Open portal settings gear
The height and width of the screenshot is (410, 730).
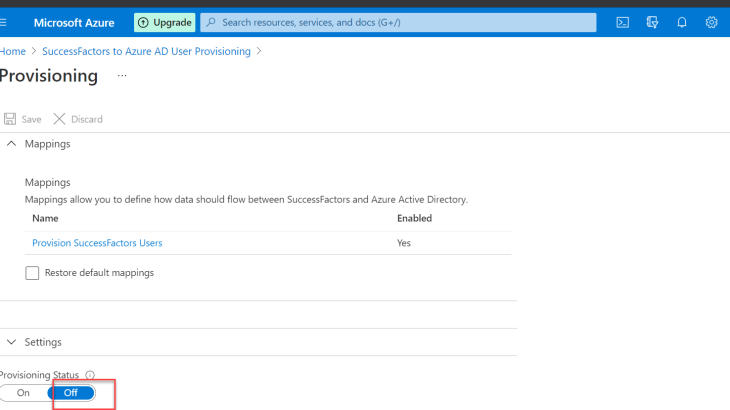pos(711,22)
